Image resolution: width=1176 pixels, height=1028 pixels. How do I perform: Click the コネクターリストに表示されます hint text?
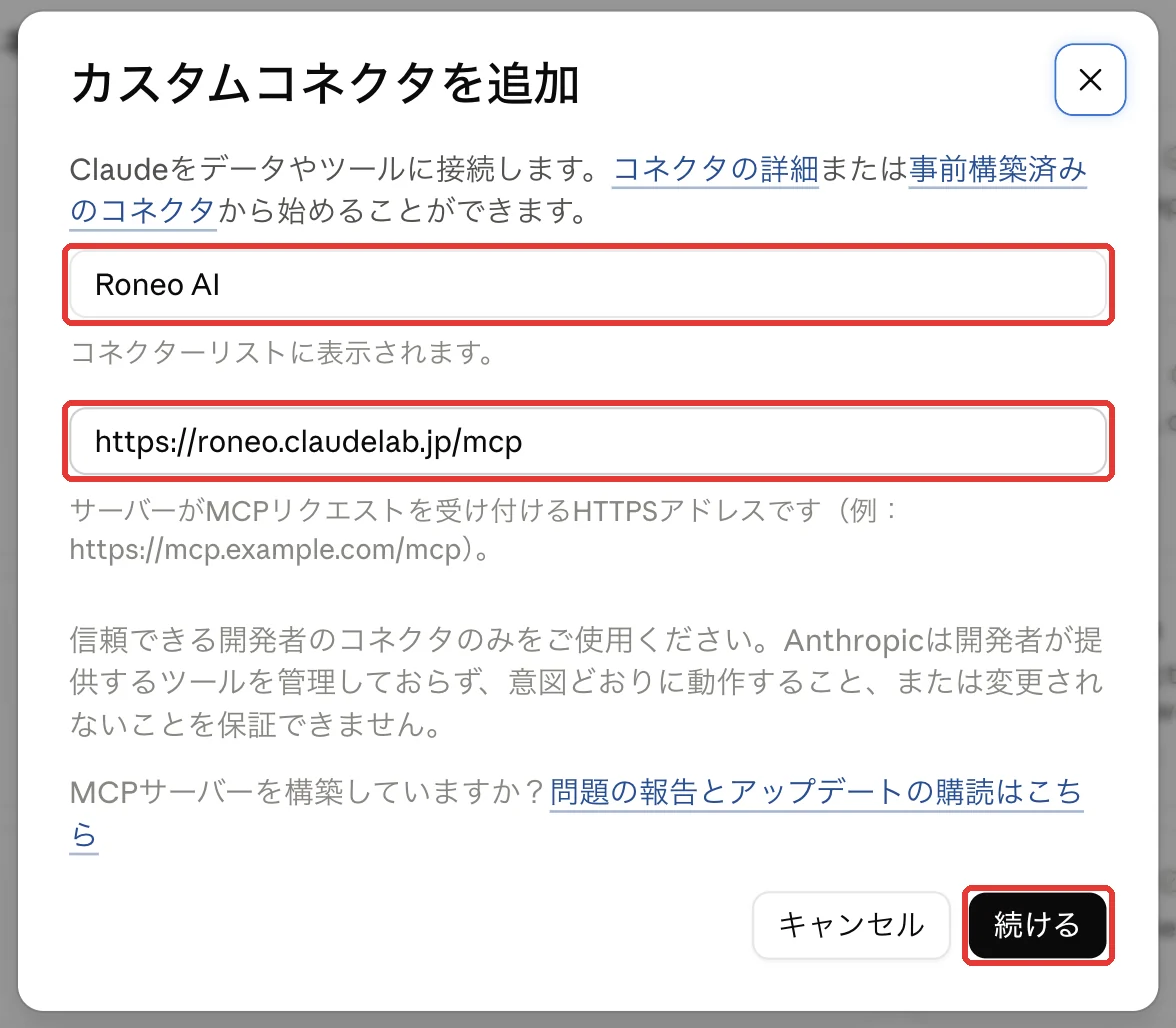tap(282, 352)
